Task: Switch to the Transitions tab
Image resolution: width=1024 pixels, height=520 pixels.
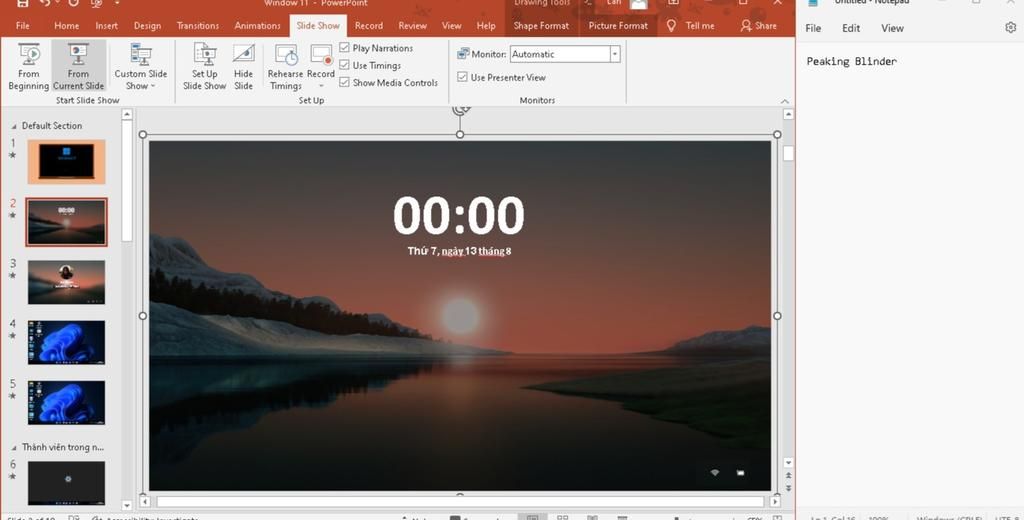Action: [x=198, y=25]
